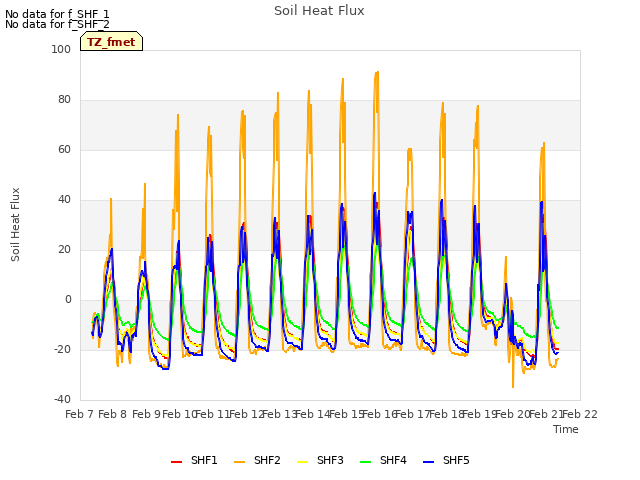The image size is (640, 480).
Task: Click the 'No data for f_SHF_1' message
Action: point(57,14)
